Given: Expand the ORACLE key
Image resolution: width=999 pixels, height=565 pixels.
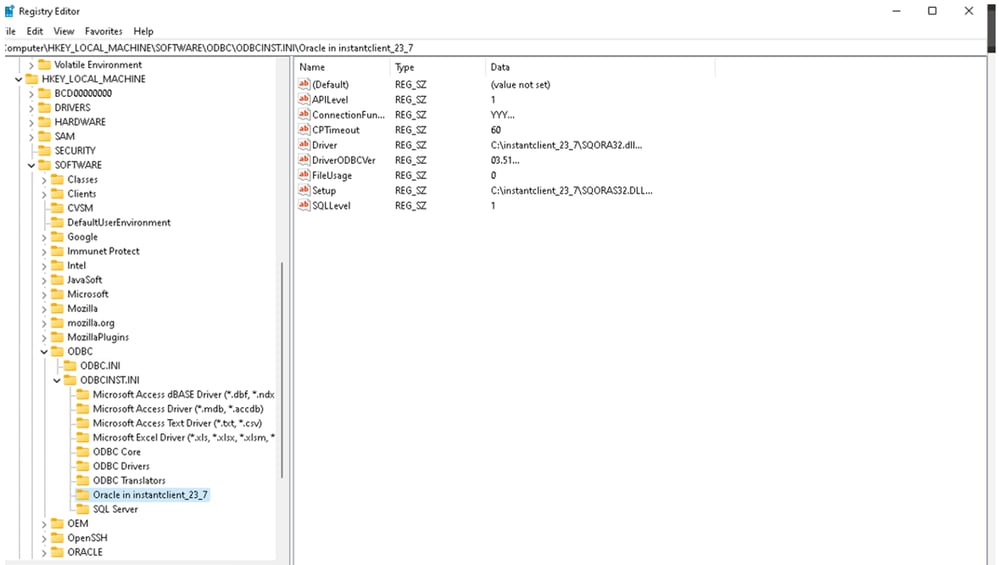Looking at the screenshot, I should coord(44,552).
